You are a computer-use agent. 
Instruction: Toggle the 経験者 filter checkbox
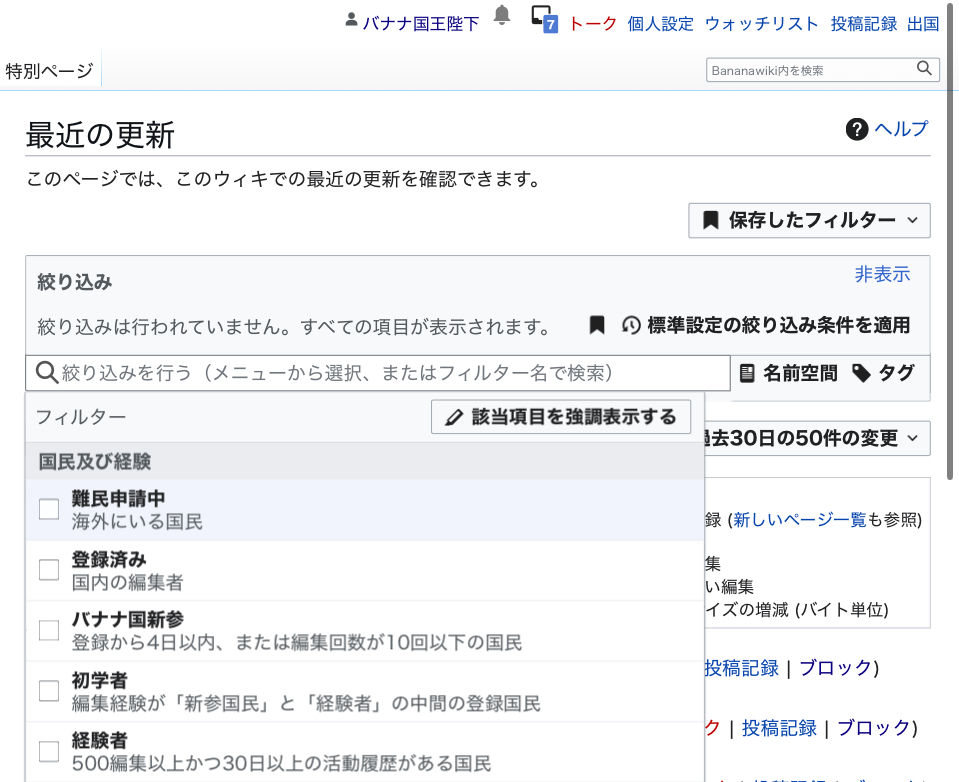pyautogui.click(x=49, y=751)
